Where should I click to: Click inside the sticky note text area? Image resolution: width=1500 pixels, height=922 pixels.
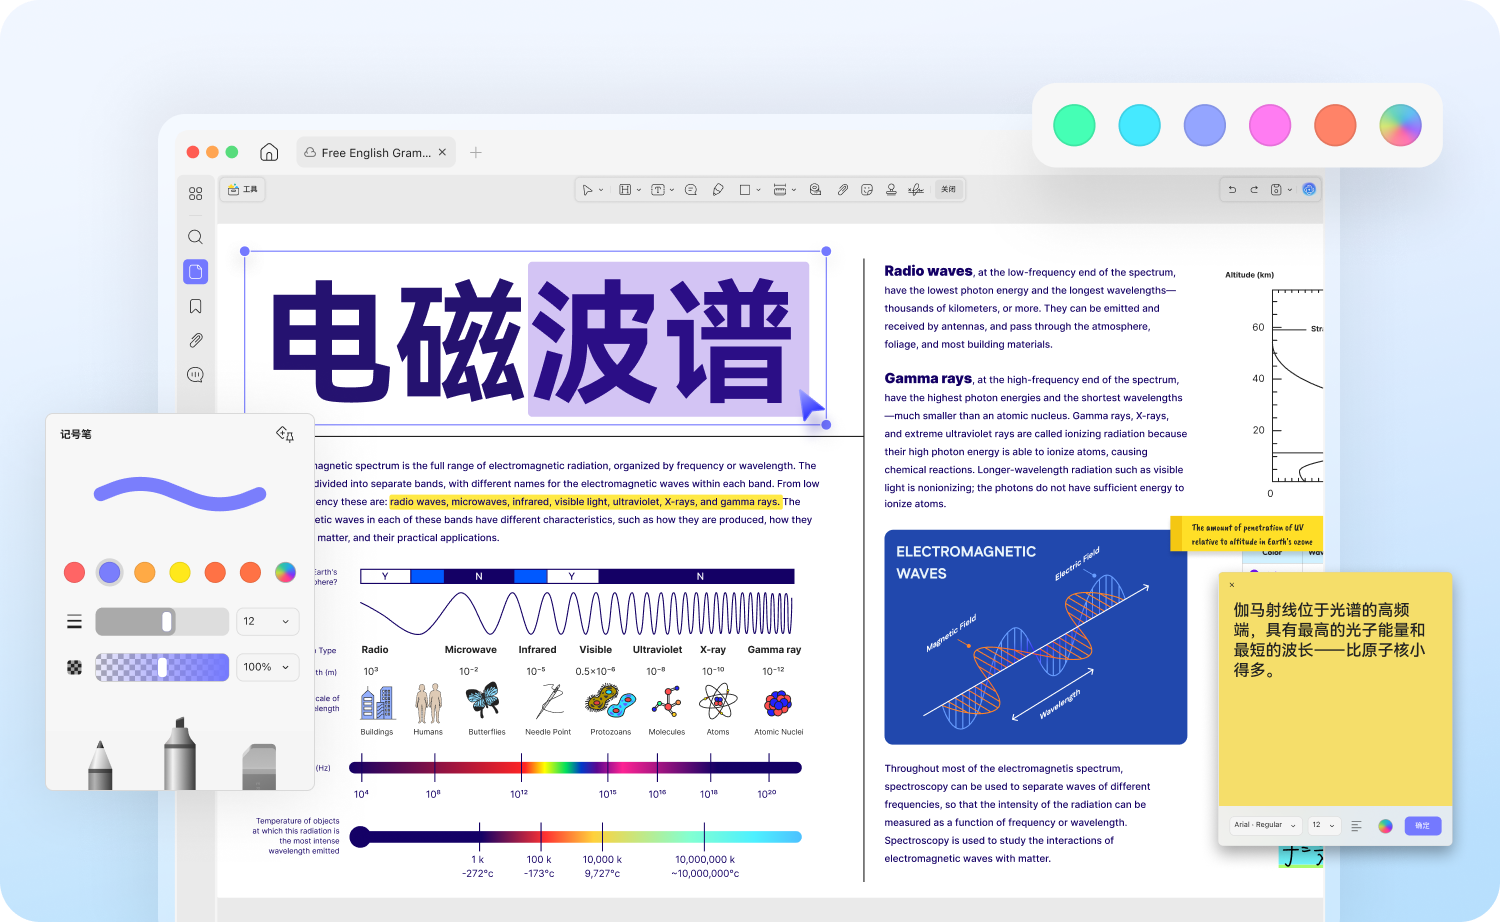coord(1335,690)
